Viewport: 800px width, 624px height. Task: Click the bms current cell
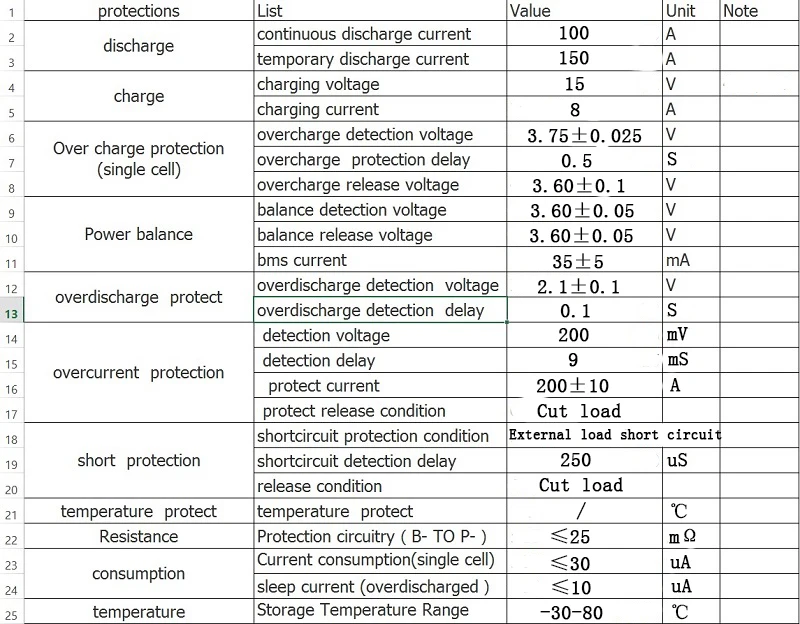pyautogui.click(x=380, y=260)
